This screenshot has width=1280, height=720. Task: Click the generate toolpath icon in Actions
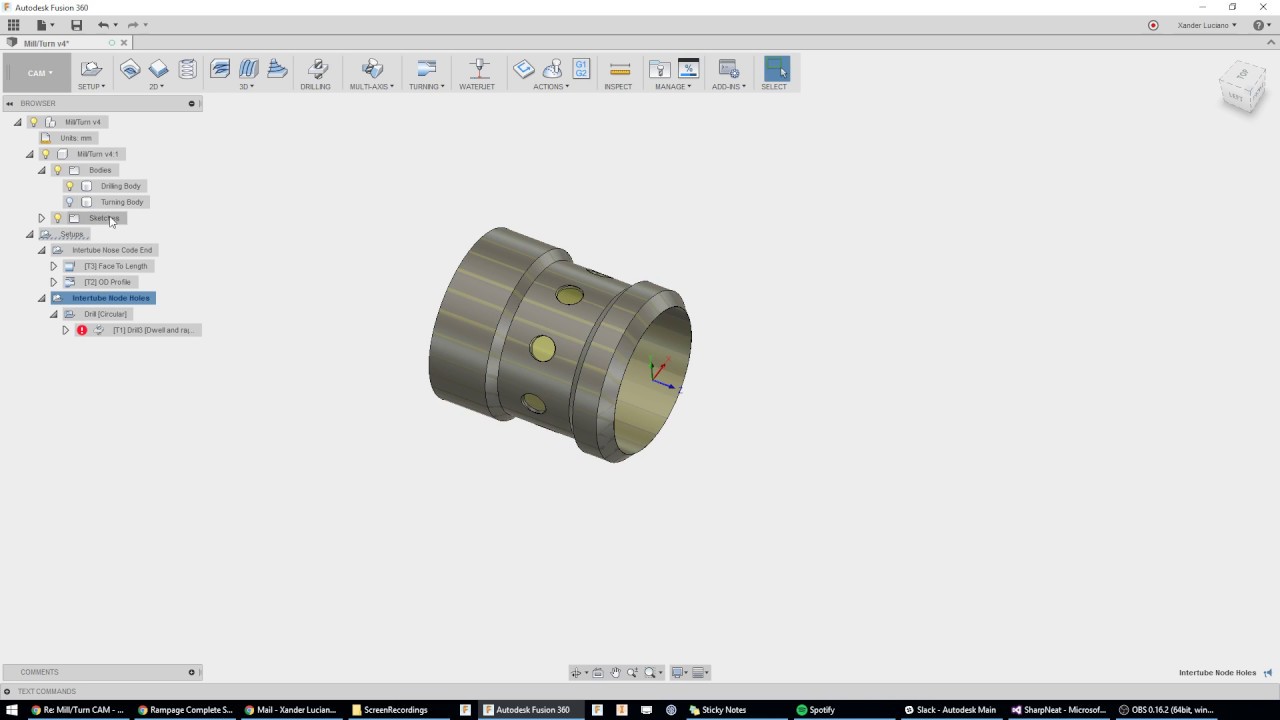[524, 68]
